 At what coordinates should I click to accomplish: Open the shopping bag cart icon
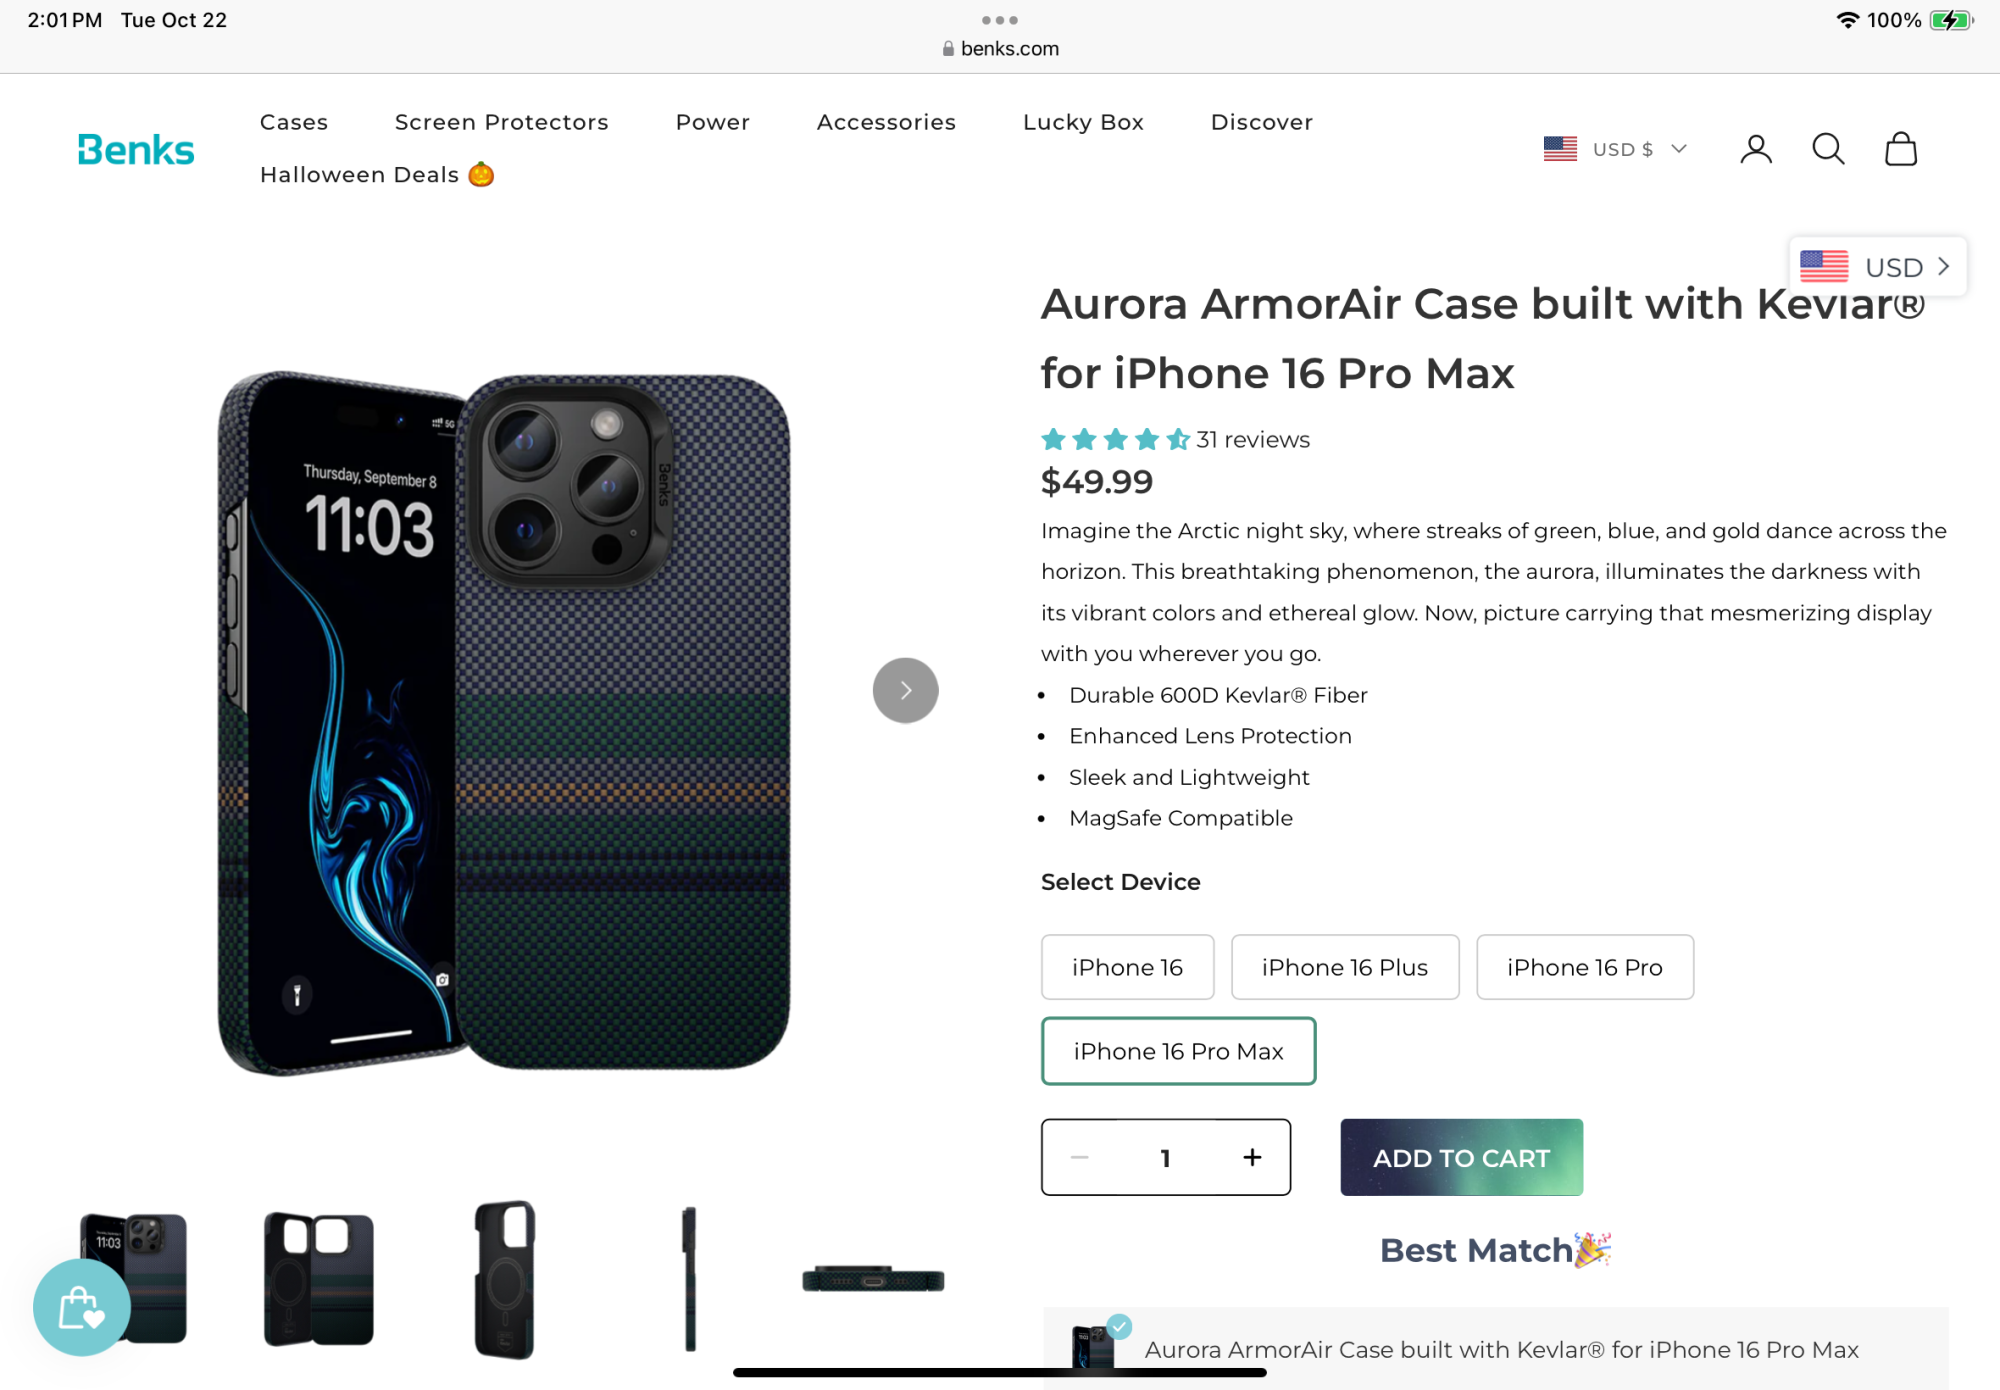click(1901, 149)
